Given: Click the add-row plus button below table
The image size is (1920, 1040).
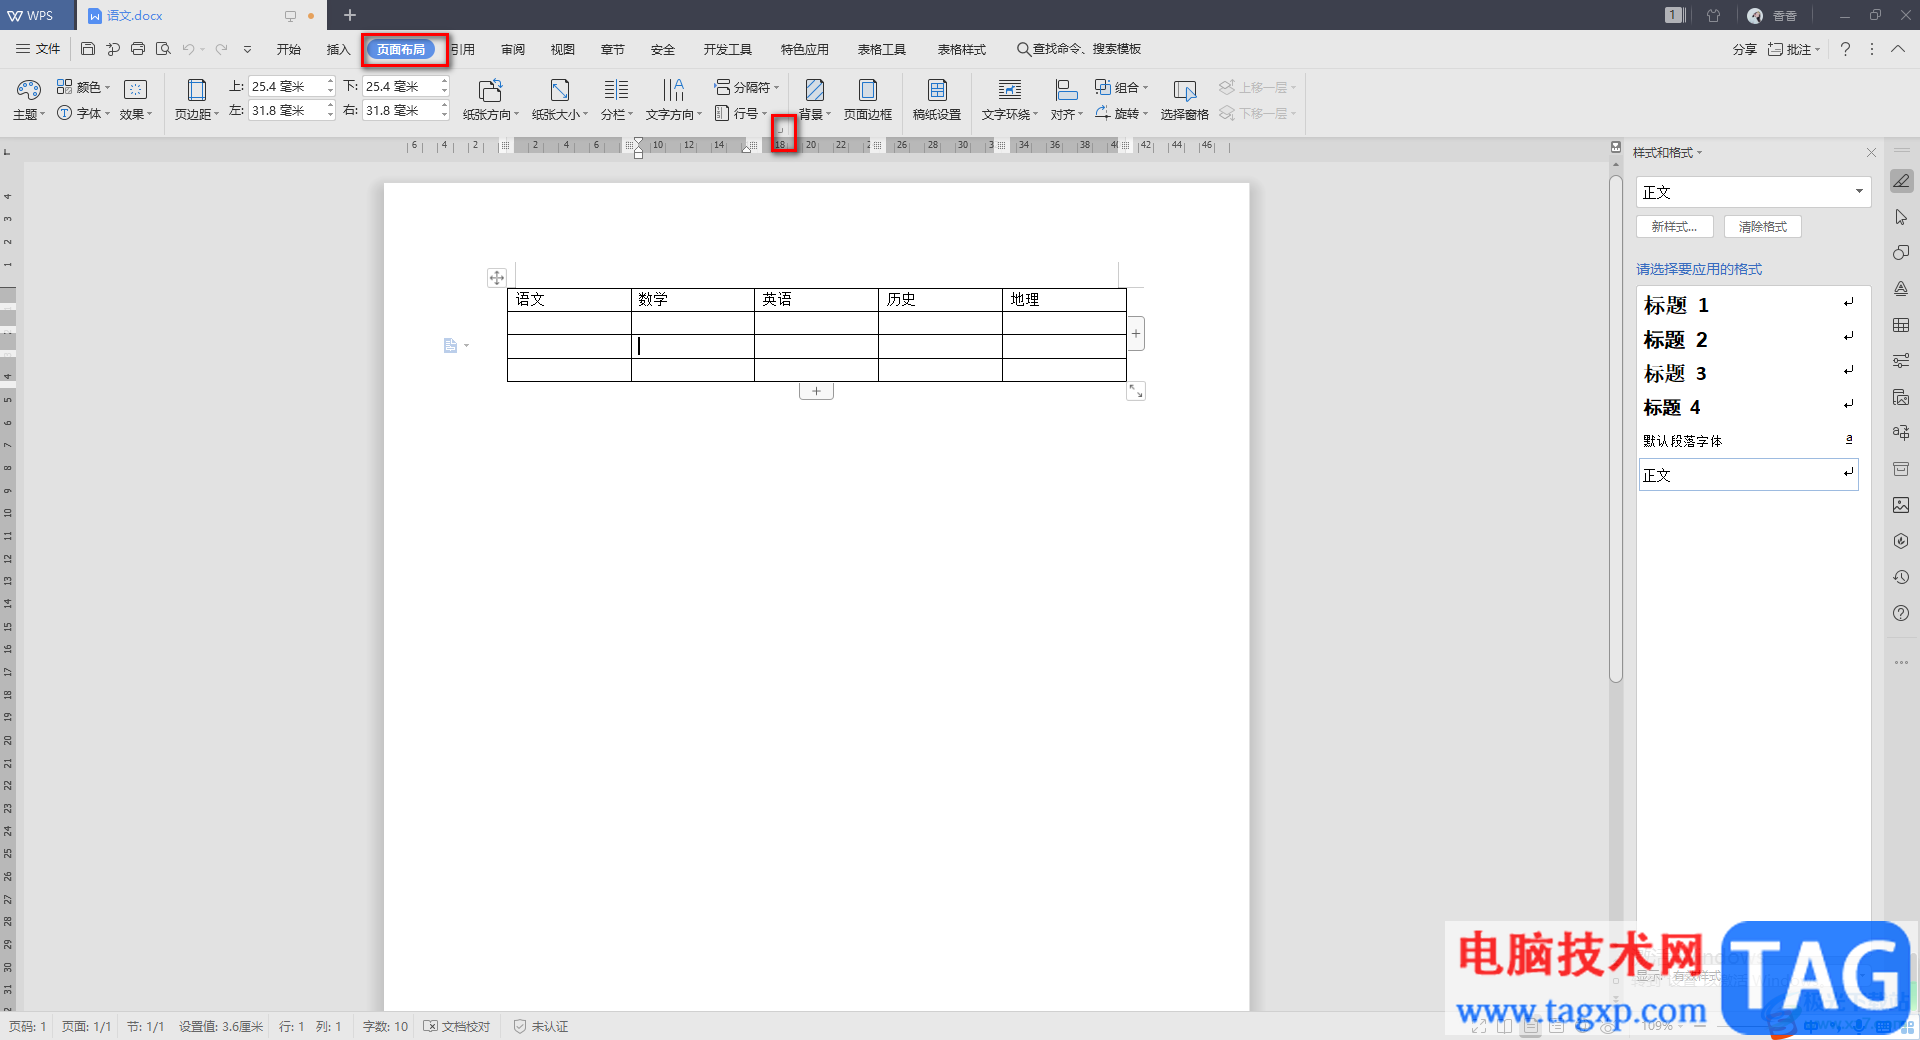Looking at the screenshot, I should [x=816, y=391].
